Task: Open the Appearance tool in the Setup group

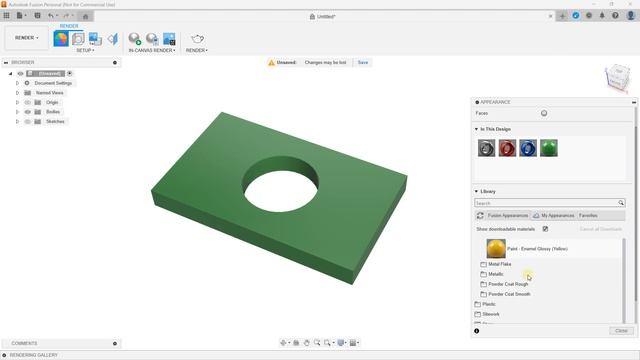Action: click(x=61, y=39)
